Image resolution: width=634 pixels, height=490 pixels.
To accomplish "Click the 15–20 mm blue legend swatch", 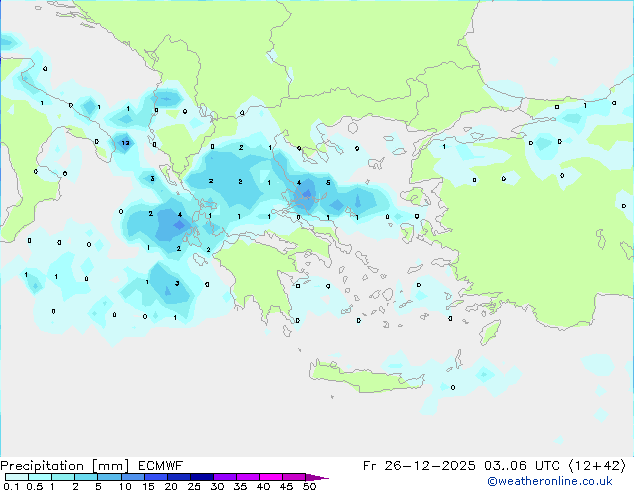I will [156, 477].
